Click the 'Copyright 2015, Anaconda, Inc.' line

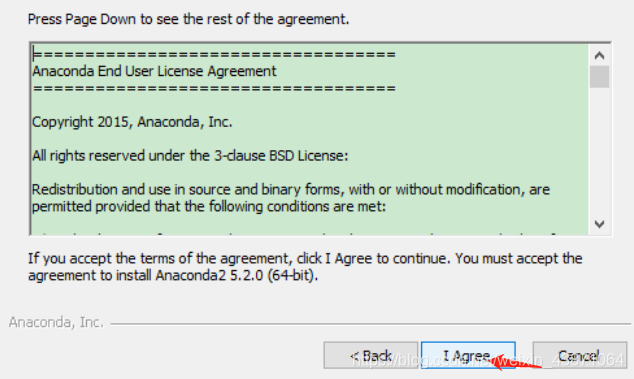click(132, 122)
